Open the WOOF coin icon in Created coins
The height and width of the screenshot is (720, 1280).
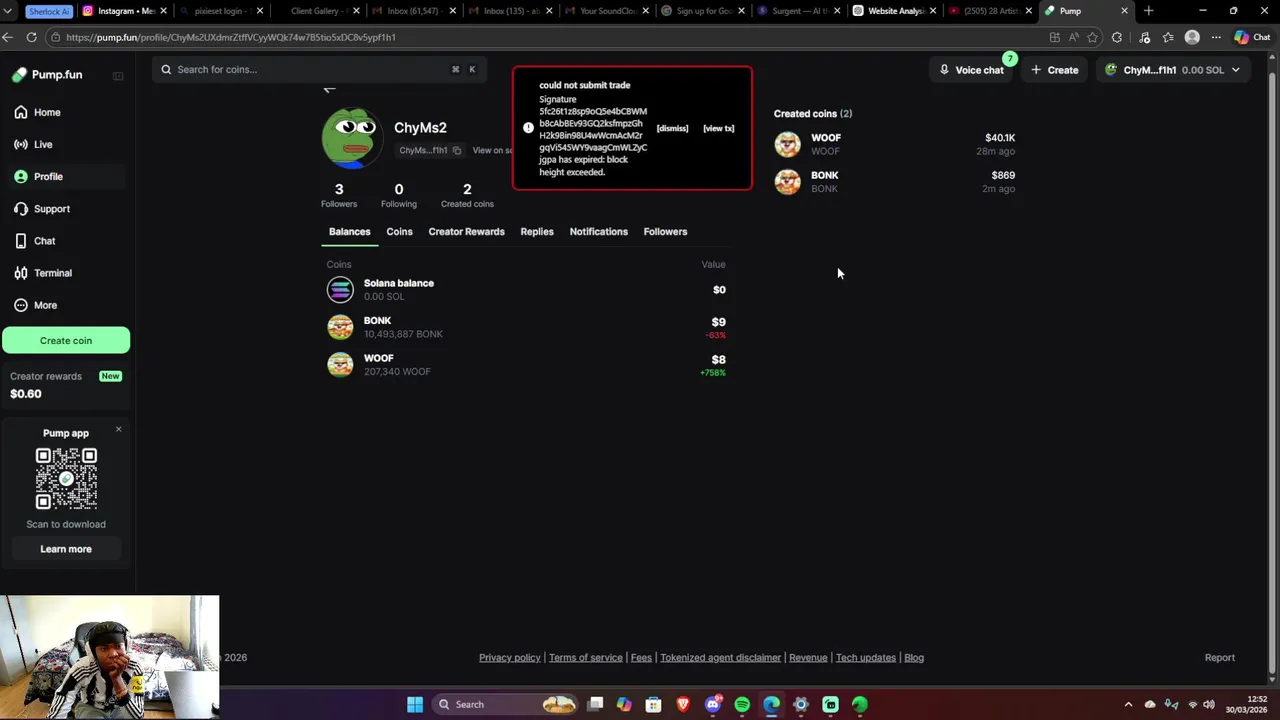pyautogui.click(x=788, y=144)
